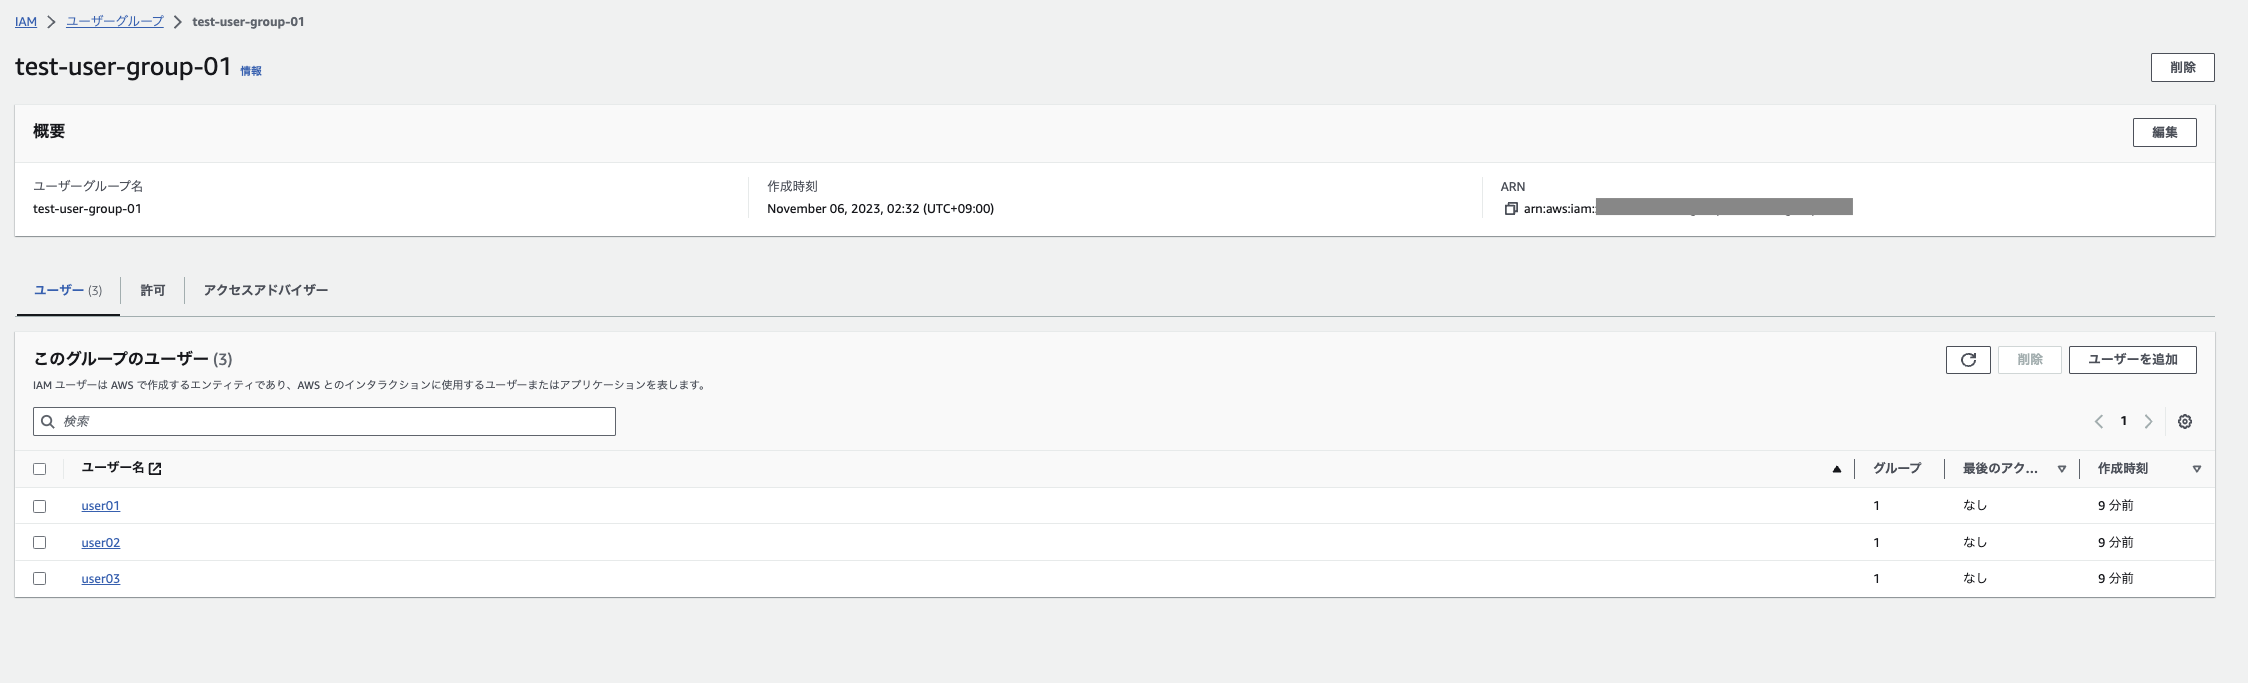Viewport: 2248px width, 683px height.
Task: Focus the 検索 input field
Action: pyautogui.click(x=324, y=422)
